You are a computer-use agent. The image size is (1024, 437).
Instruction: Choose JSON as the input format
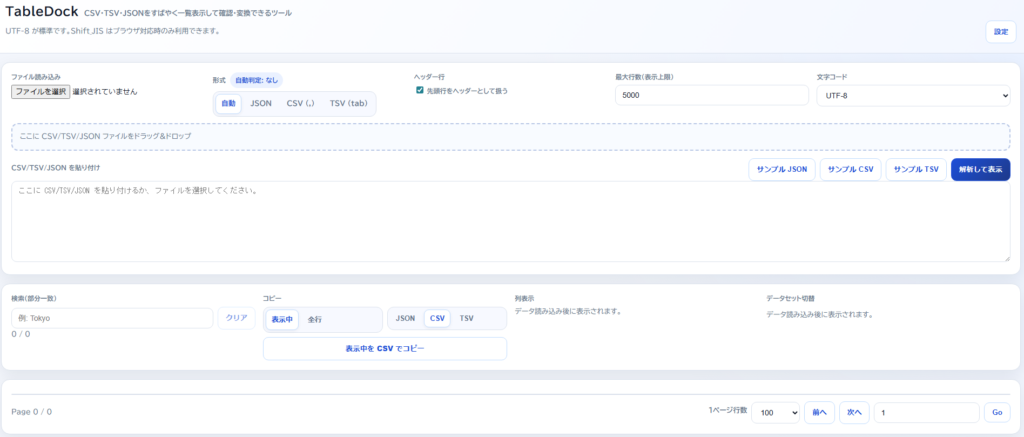click(260, 104)
